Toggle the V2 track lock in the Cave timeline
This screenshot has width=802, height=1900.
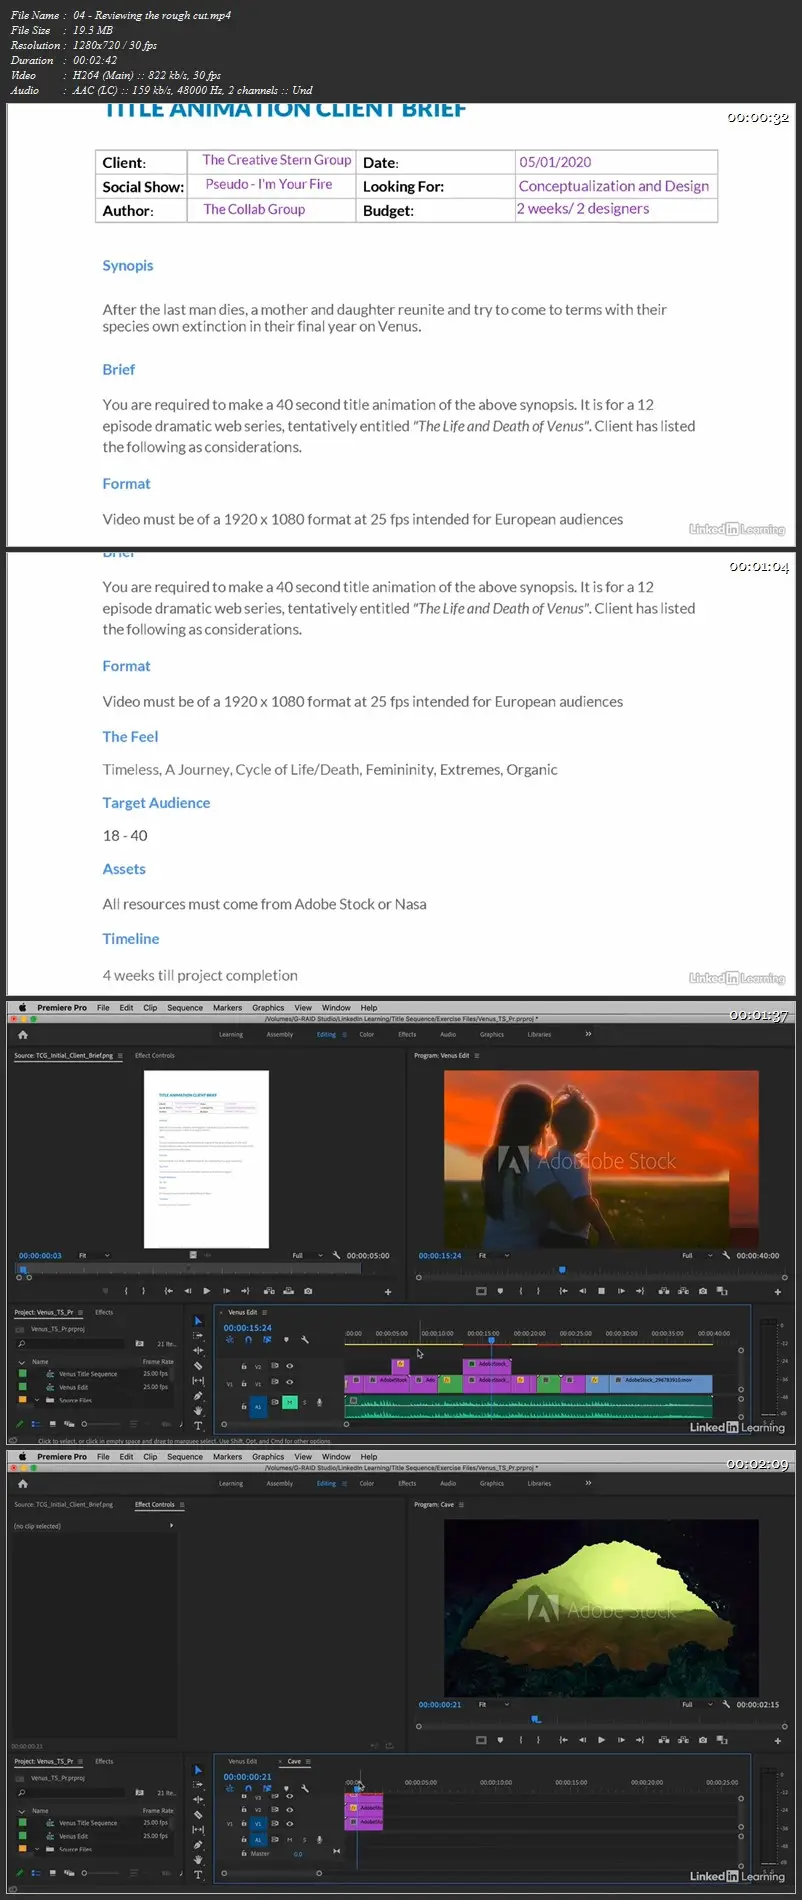pos(244,1810)
